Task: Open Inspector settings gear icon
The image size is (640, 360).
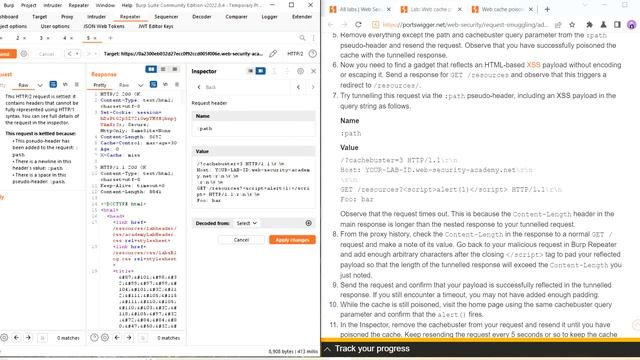Action: tap(300, 71)
